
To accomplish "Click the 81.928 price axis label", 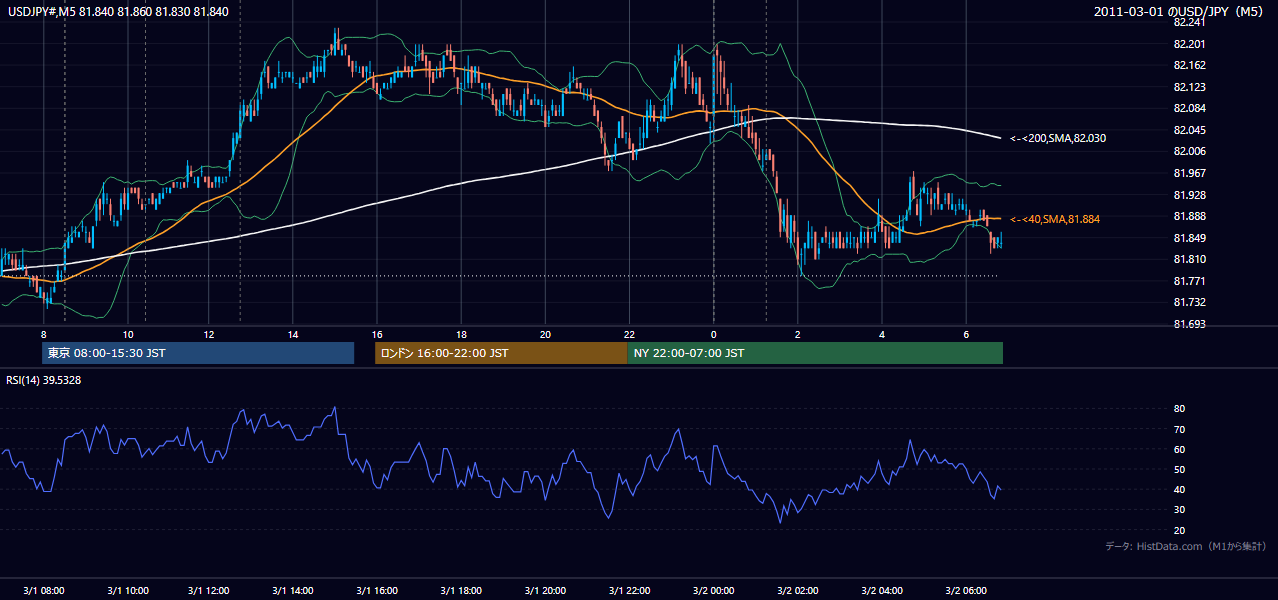I will pyautogui.click(x=1190, y=194).
